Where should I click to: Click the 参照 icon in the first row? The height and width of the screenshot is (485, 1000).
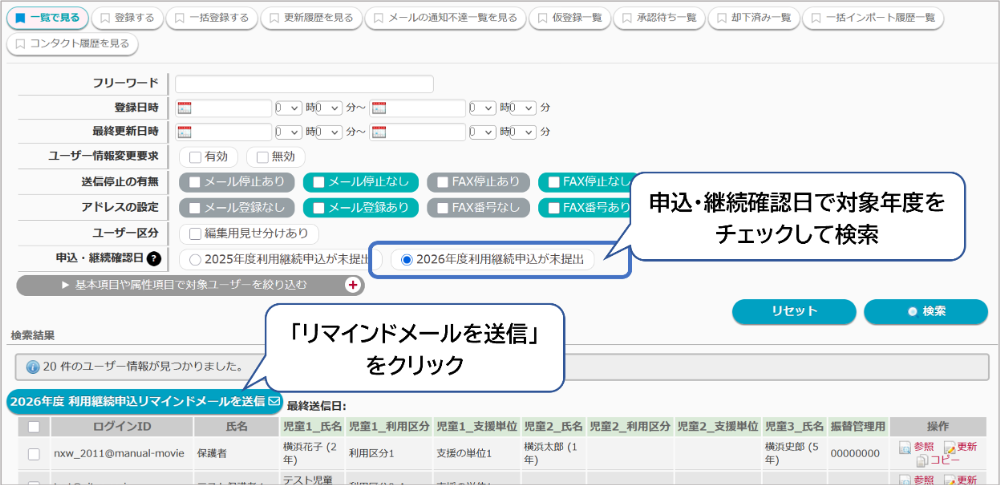coord(903,447)
